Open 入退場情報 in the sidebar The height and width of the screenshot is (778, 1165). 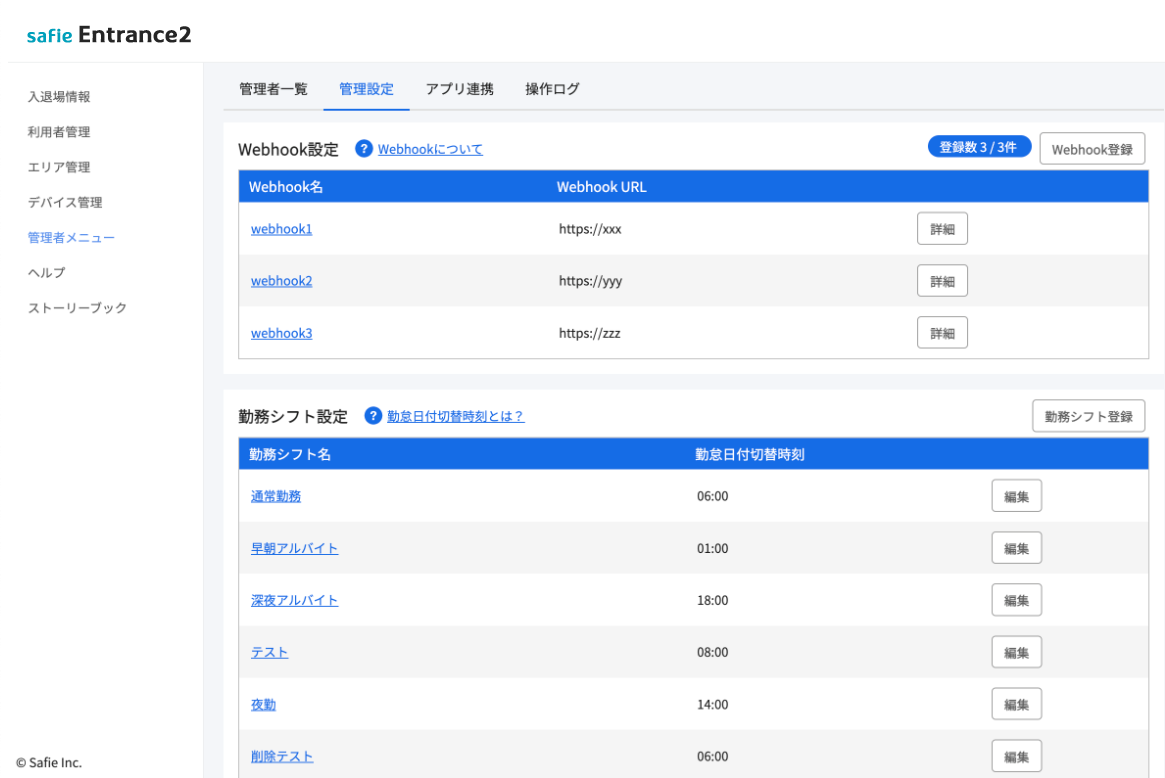point(59,97)
